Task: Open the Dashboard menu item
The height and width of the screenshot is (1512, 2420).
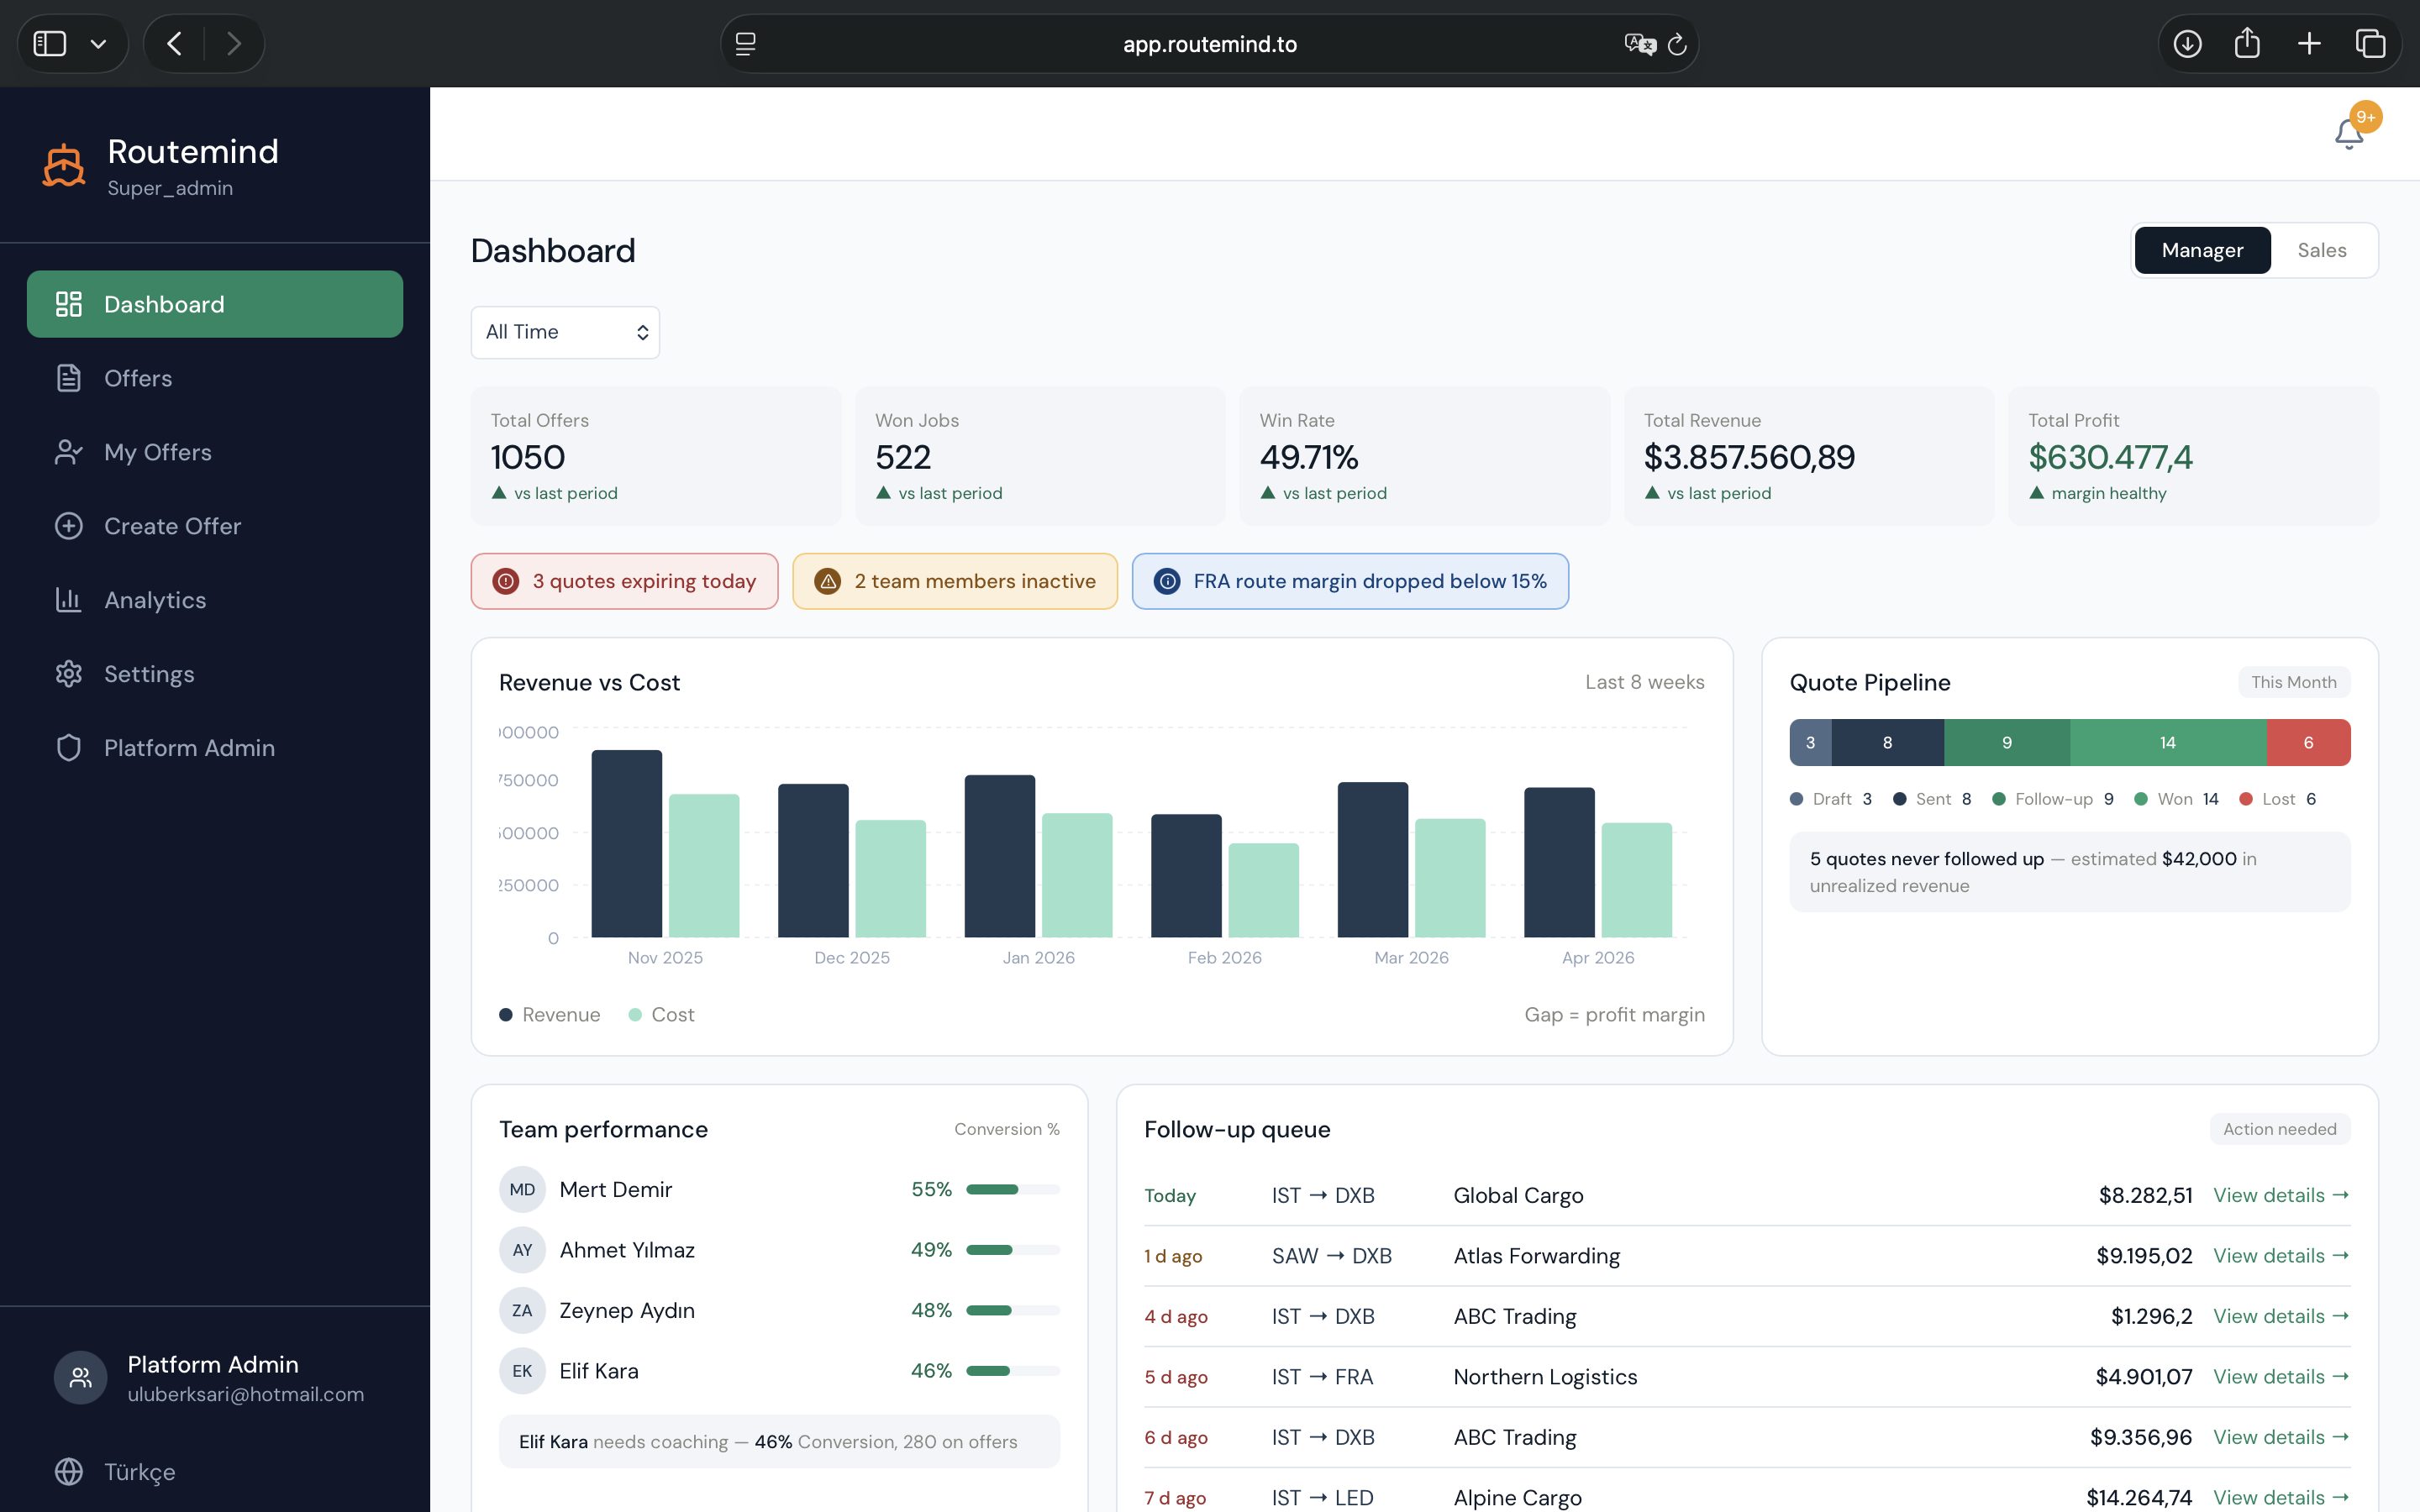Action: click(215, 304)
